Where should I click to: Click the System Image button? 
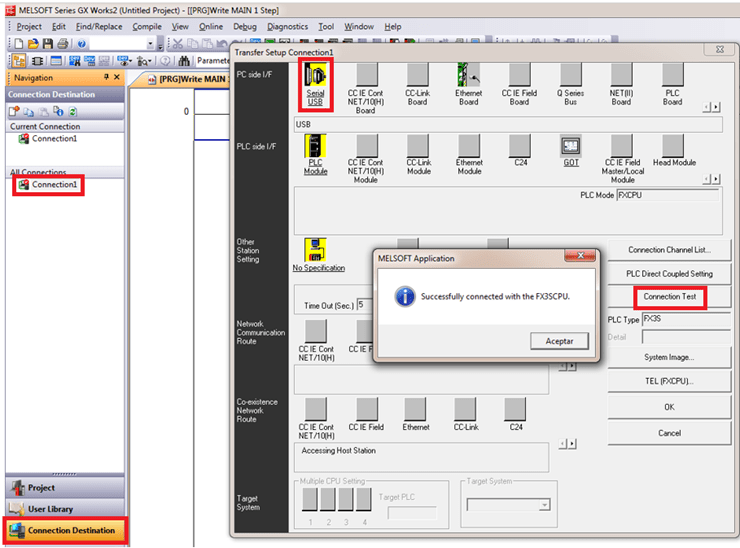point(669,358)
